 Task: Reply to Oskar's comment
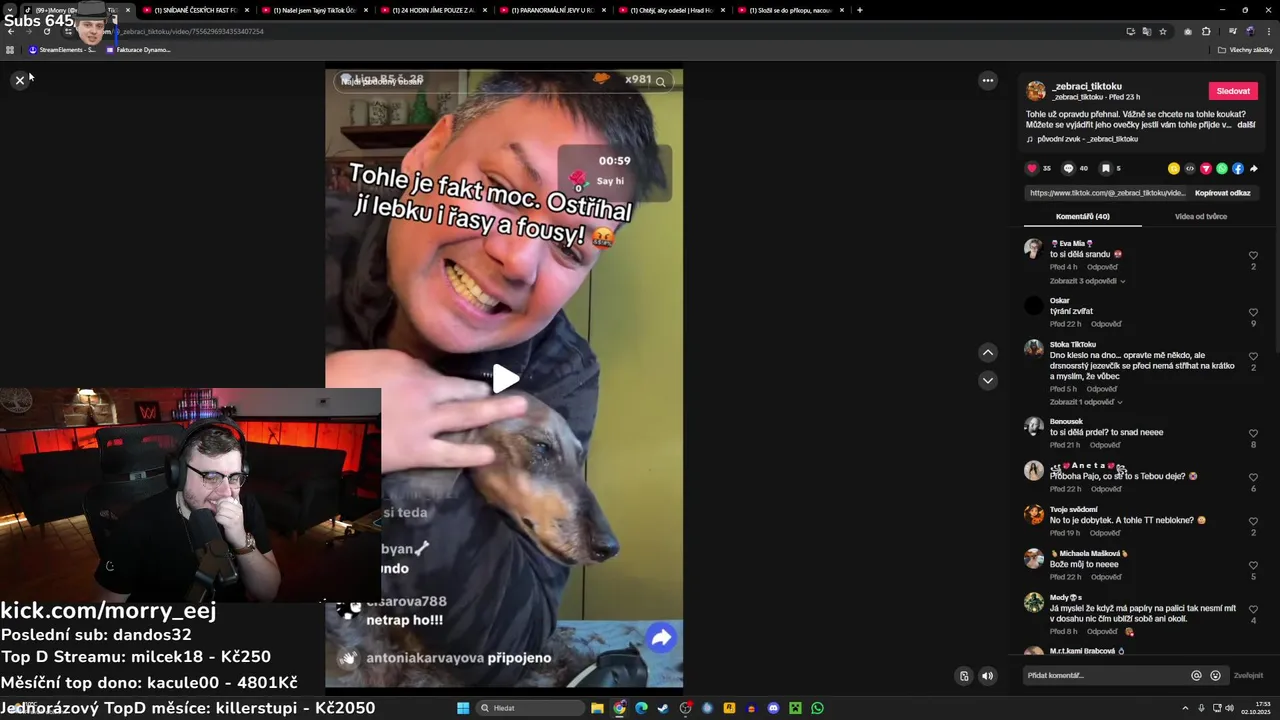(1106, 324)
